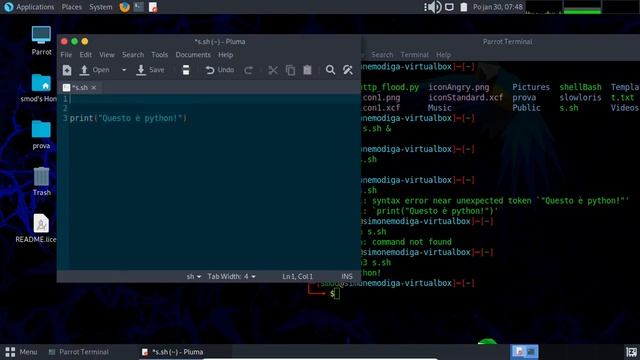
Task: Open Find and Replace tool icon
Action: tap(348, 70)
